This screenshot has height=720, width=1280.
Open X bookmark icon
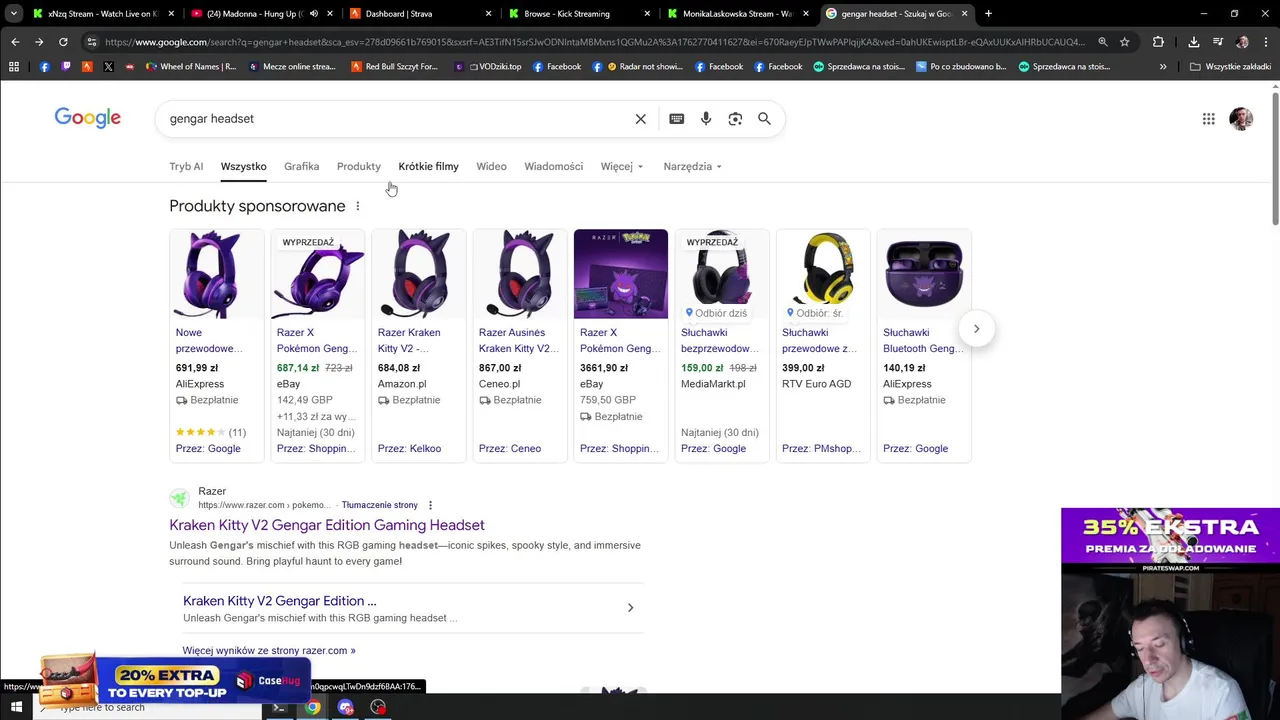click(x=108, y=67)
